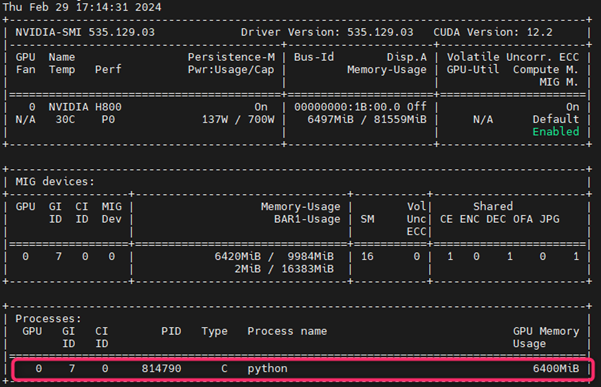Select power usage 137W / 700W
This screenshot has width=601, height=387.
tap(238, 120)
